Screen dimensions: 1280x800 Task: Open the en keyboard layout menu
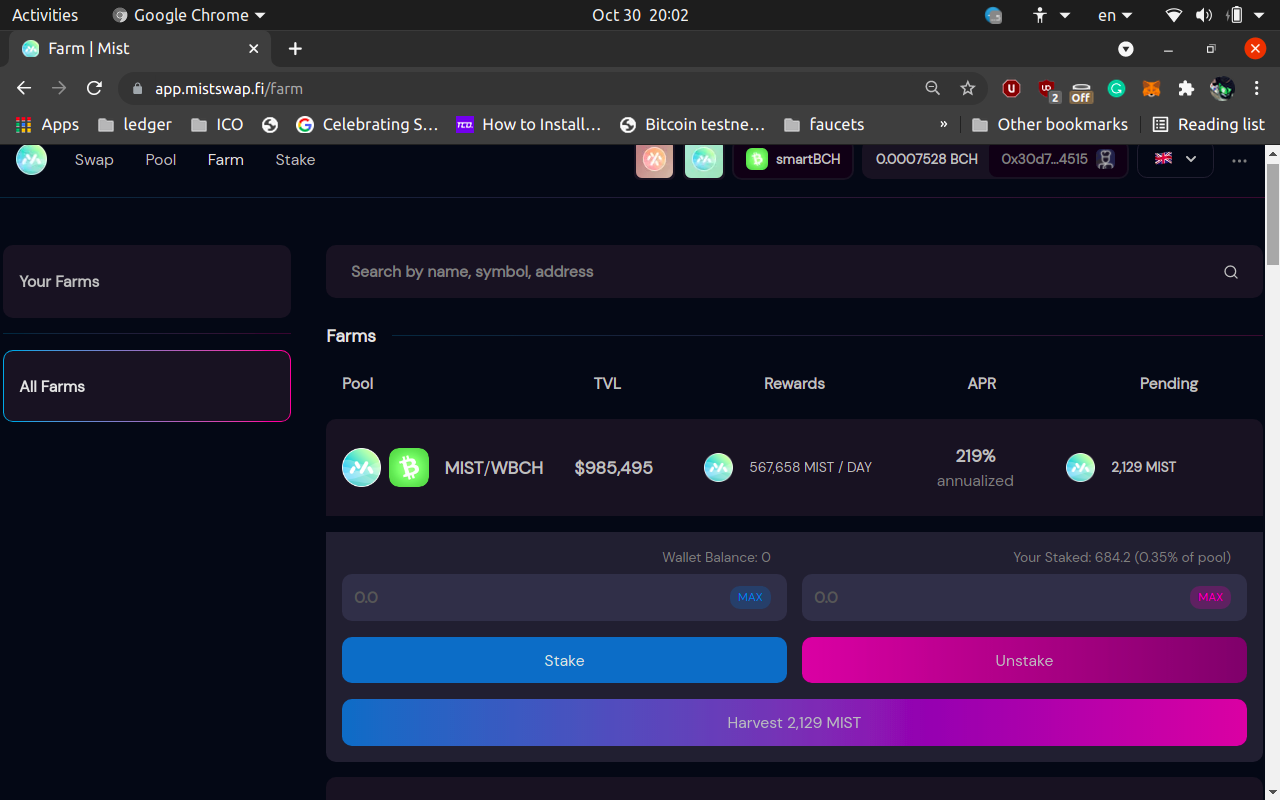point(1114,15)
